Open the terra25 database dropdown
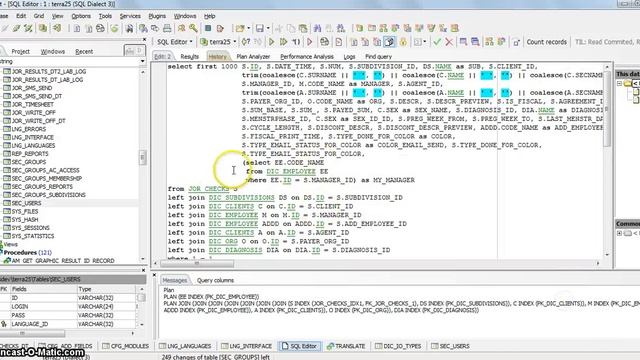 tap(218, 42)
